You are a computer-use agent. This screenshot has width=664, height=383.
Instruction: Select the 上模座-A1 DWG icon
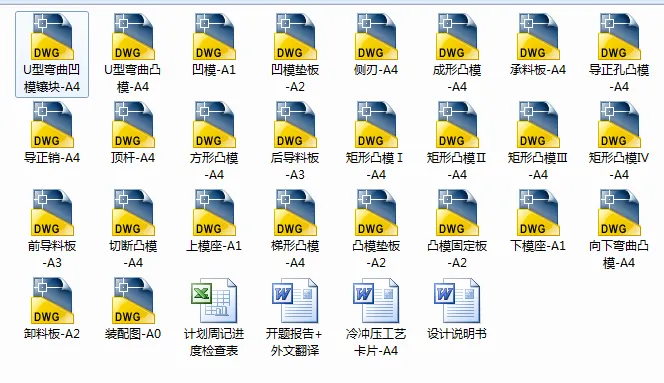coord(214,213)
